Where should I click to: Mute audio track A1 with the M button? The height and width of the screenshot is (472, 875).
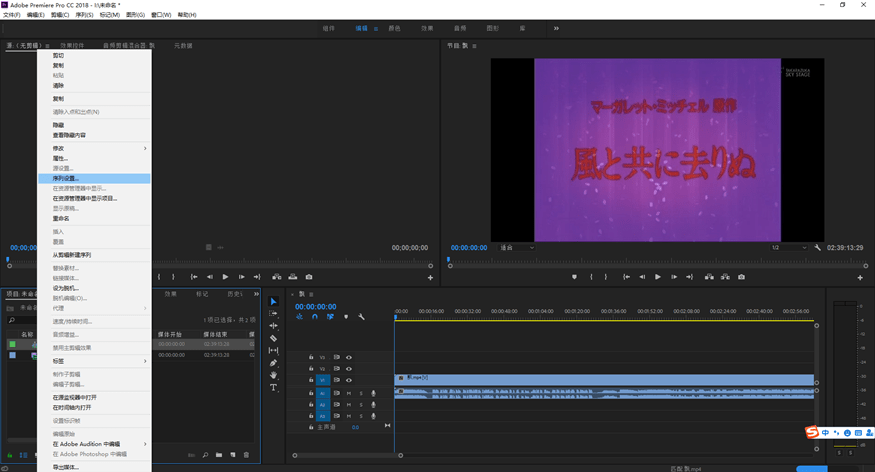pos(349,393)
